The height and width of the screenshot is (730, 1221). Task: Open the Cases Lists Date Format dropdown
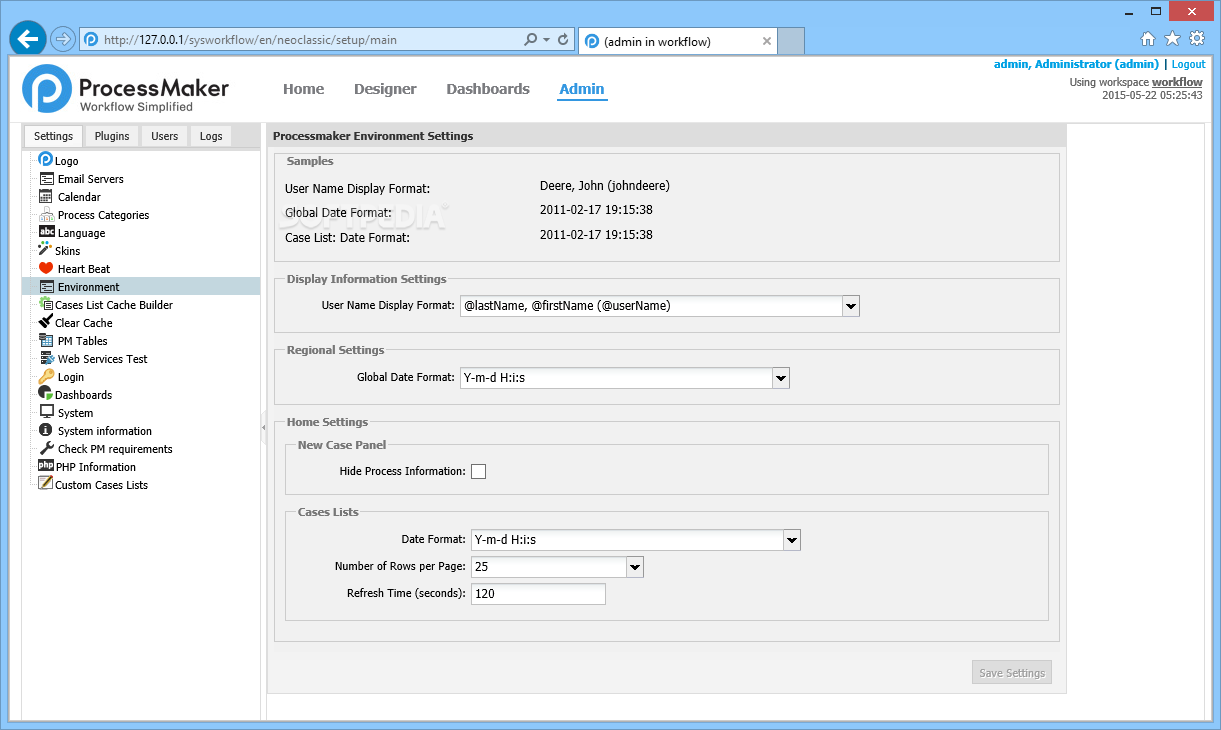tap(792, 540)
